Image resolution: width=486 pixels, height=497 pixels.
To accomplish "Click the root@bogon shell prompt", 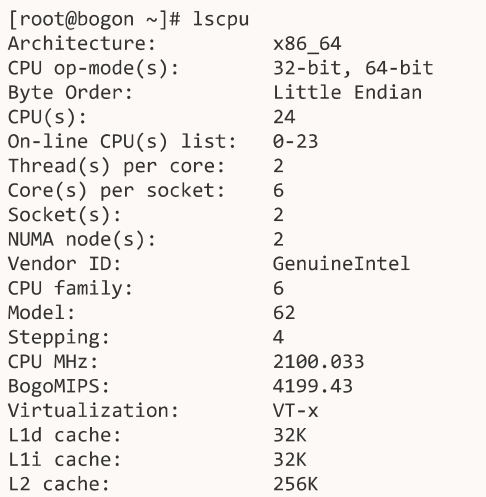I will click(95, 19).
